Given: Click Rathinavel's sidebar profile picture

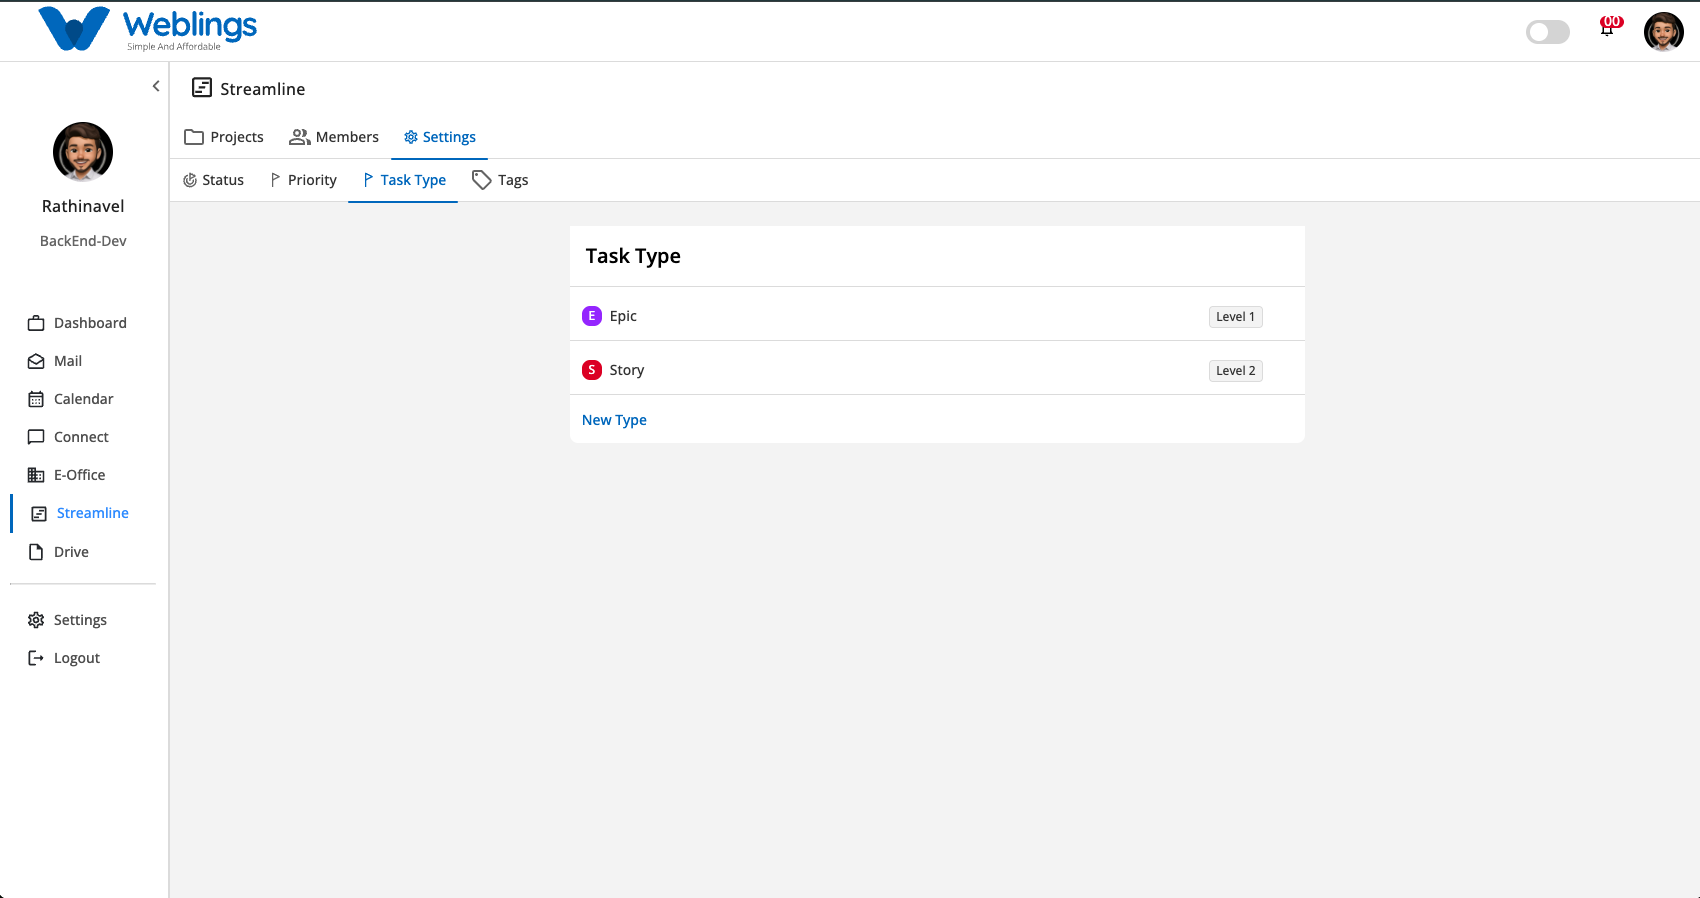Looking at the screenshot, I should (x=83, y=152).
